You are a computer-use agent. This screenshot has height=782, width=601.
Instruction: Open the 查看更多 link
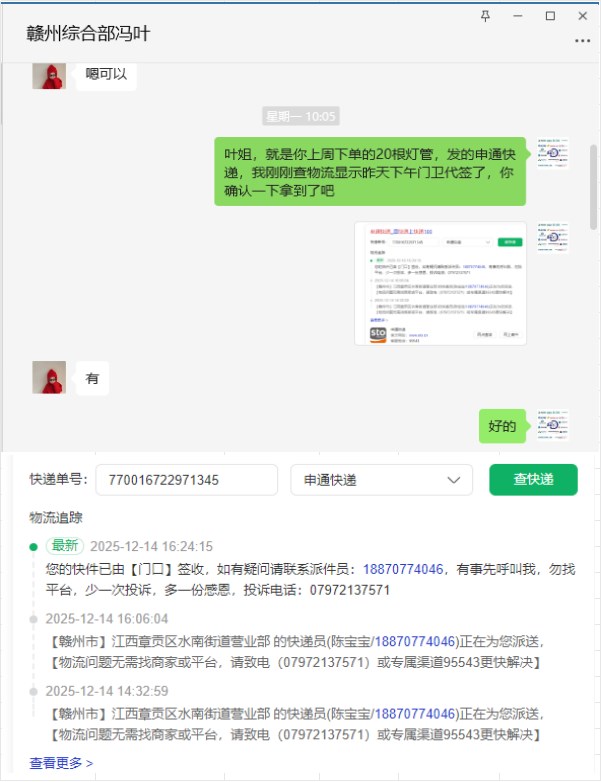coord(61,763)
